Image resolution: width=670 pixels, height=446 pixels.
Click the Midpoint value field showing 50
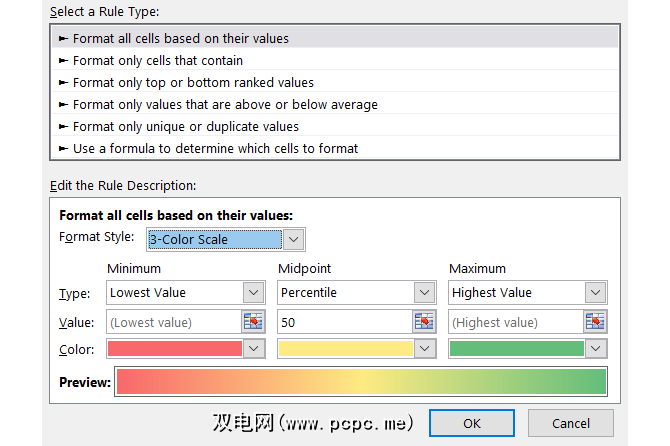click(343, 322)
